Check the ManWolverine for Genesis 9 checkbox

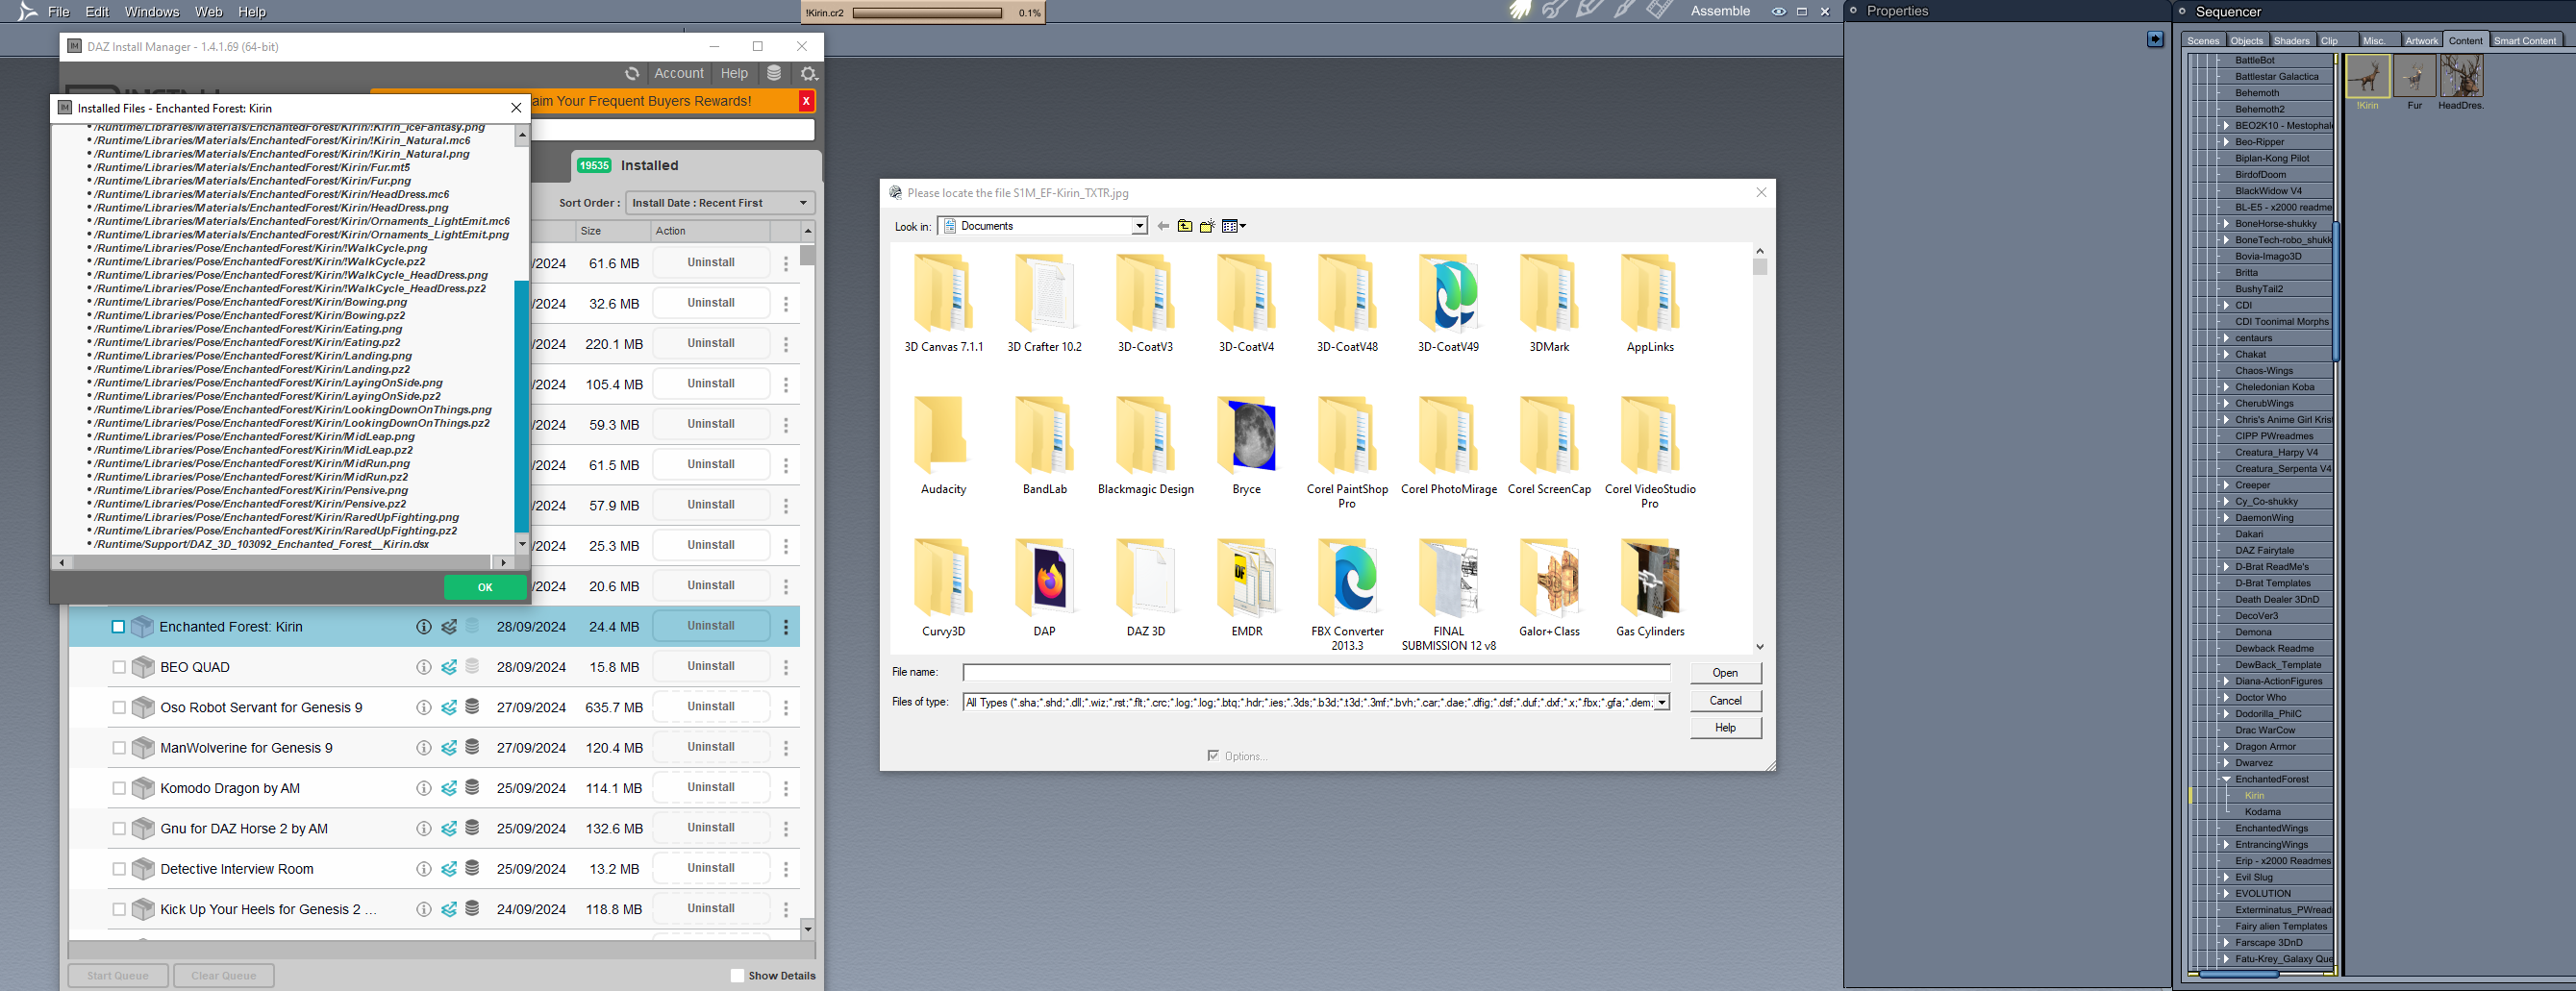pyautogui.click(x=119, y=748)
